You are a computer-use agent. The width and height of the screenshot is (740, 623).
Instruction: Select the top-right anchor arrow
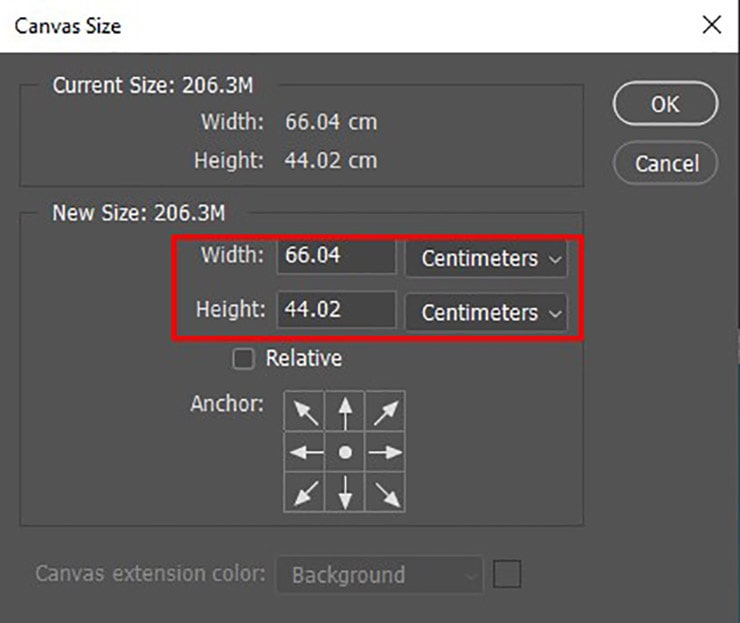tap(386, 411)
